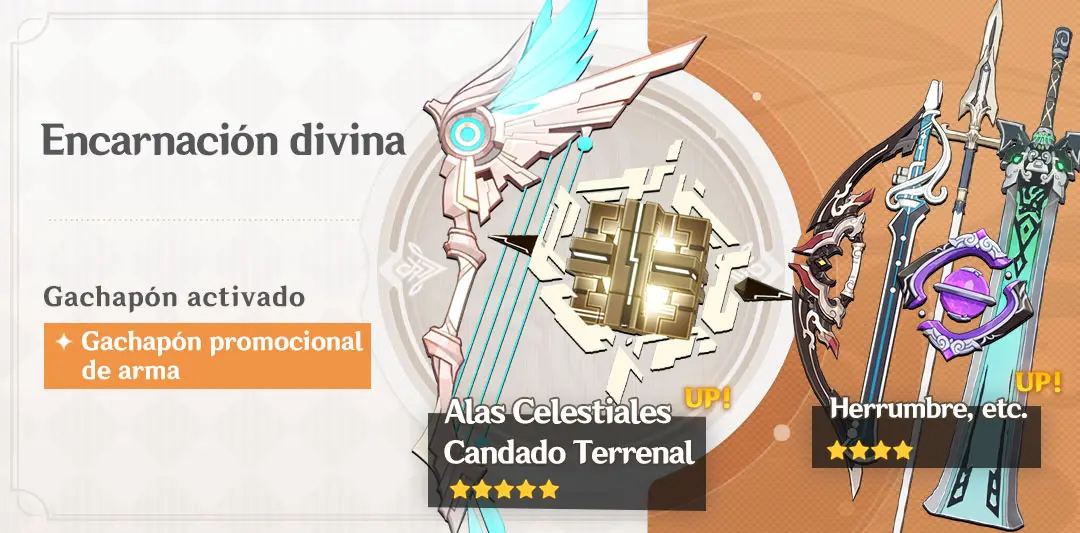The height and width of the screenshot is (533, 1080).
Task: Click UP! badge above Herrumbre label
Action: click(1039, 383)
